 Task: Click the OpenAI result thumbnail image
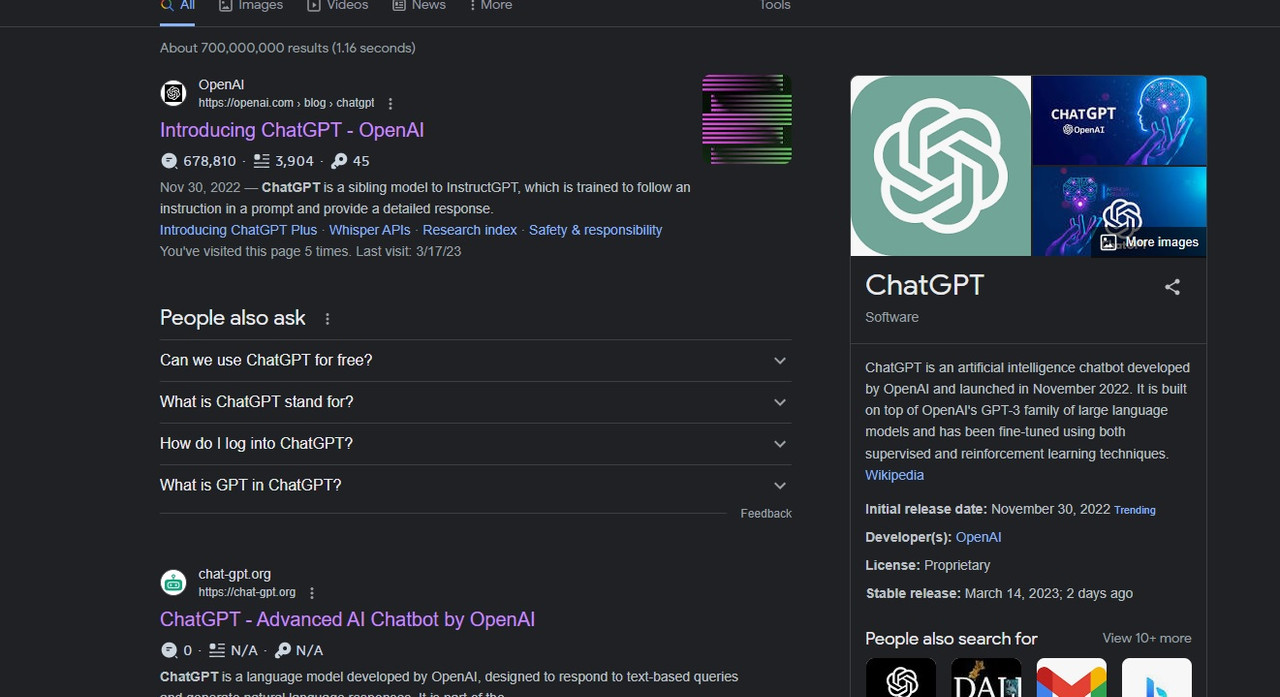747,119
